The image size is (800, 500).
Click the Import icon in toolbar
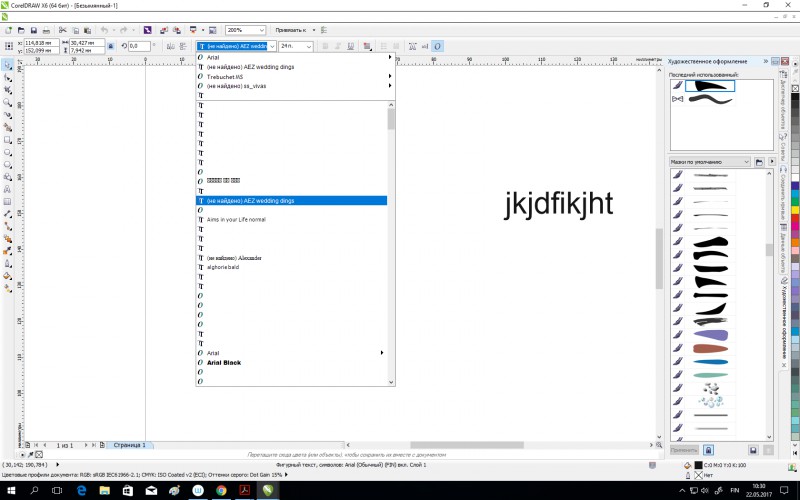(164, 30)
